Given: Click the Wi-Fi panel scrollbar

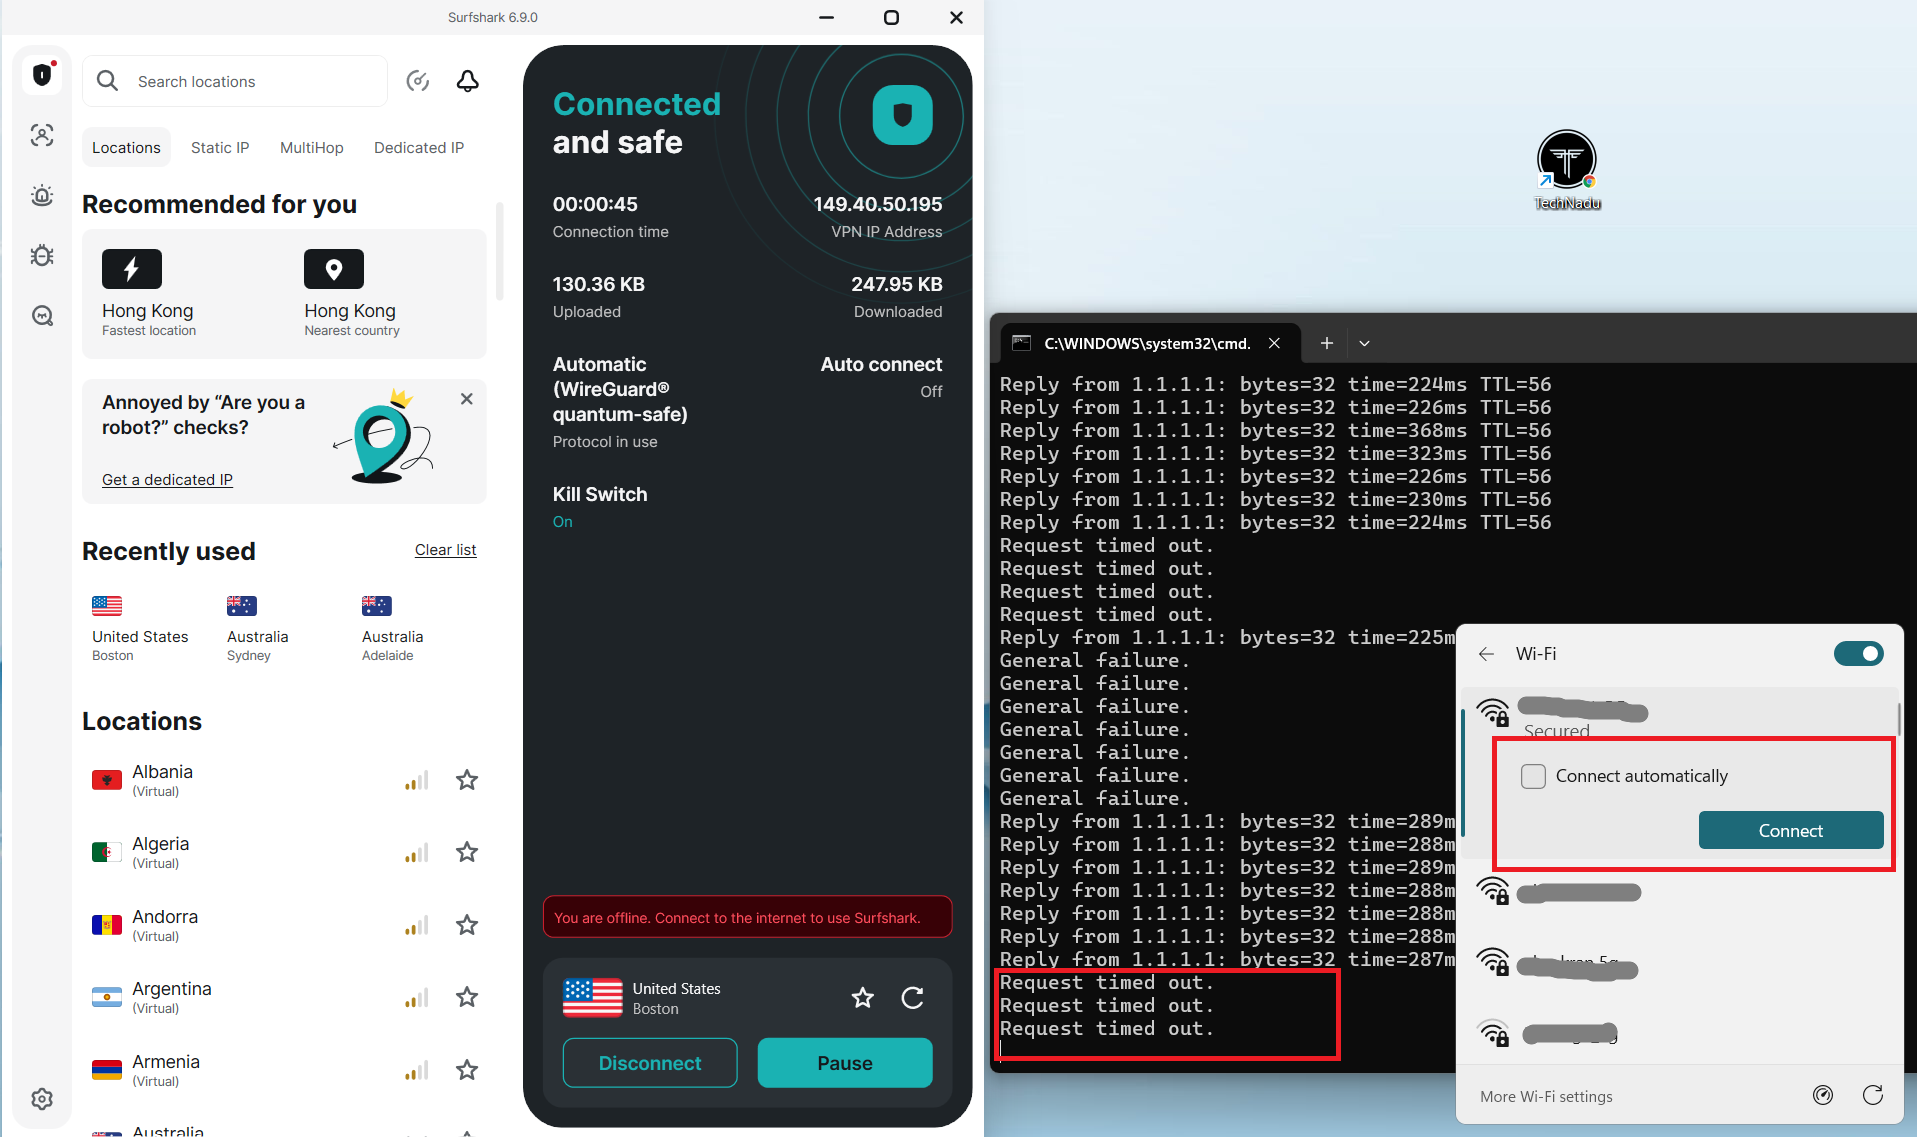Looking at the screenshot, I should coord(1898,720).
